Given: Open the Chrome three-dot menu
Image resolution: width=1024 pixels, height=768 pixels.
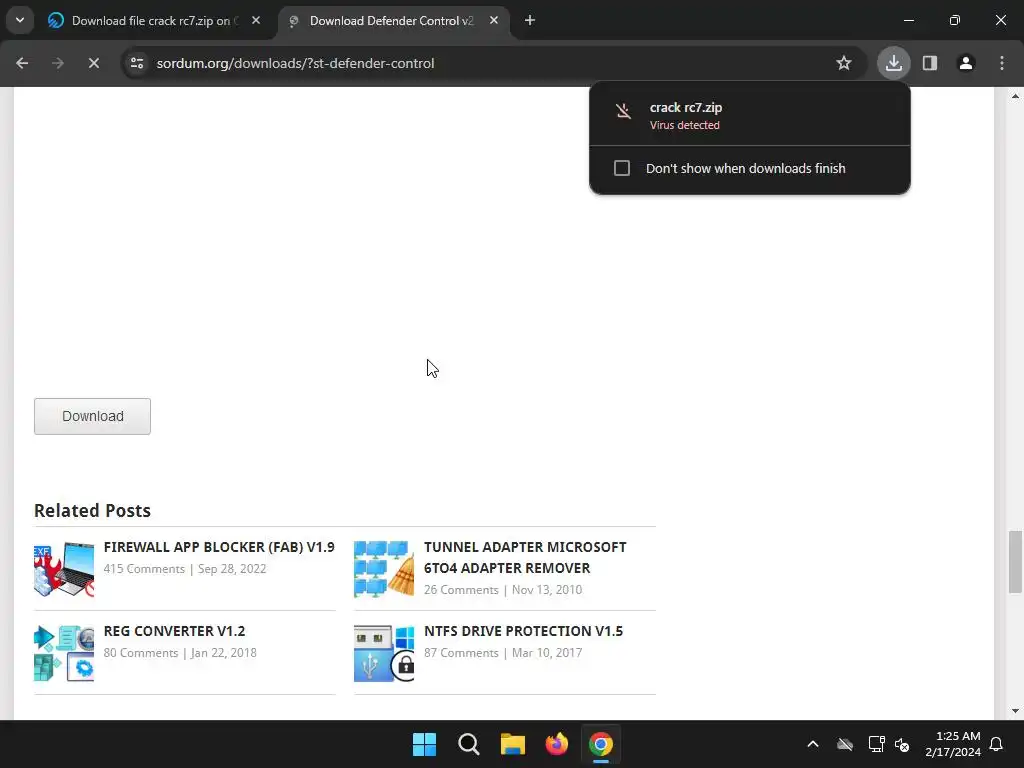Looking at the screenshot, I should (x=1002, y=63).
